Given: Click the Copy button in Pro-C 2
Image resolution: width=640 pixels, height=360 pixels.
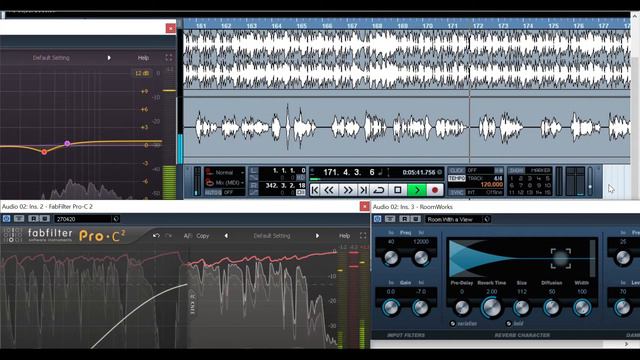Looking at the screenshot, I should click(x=202, y=236).
